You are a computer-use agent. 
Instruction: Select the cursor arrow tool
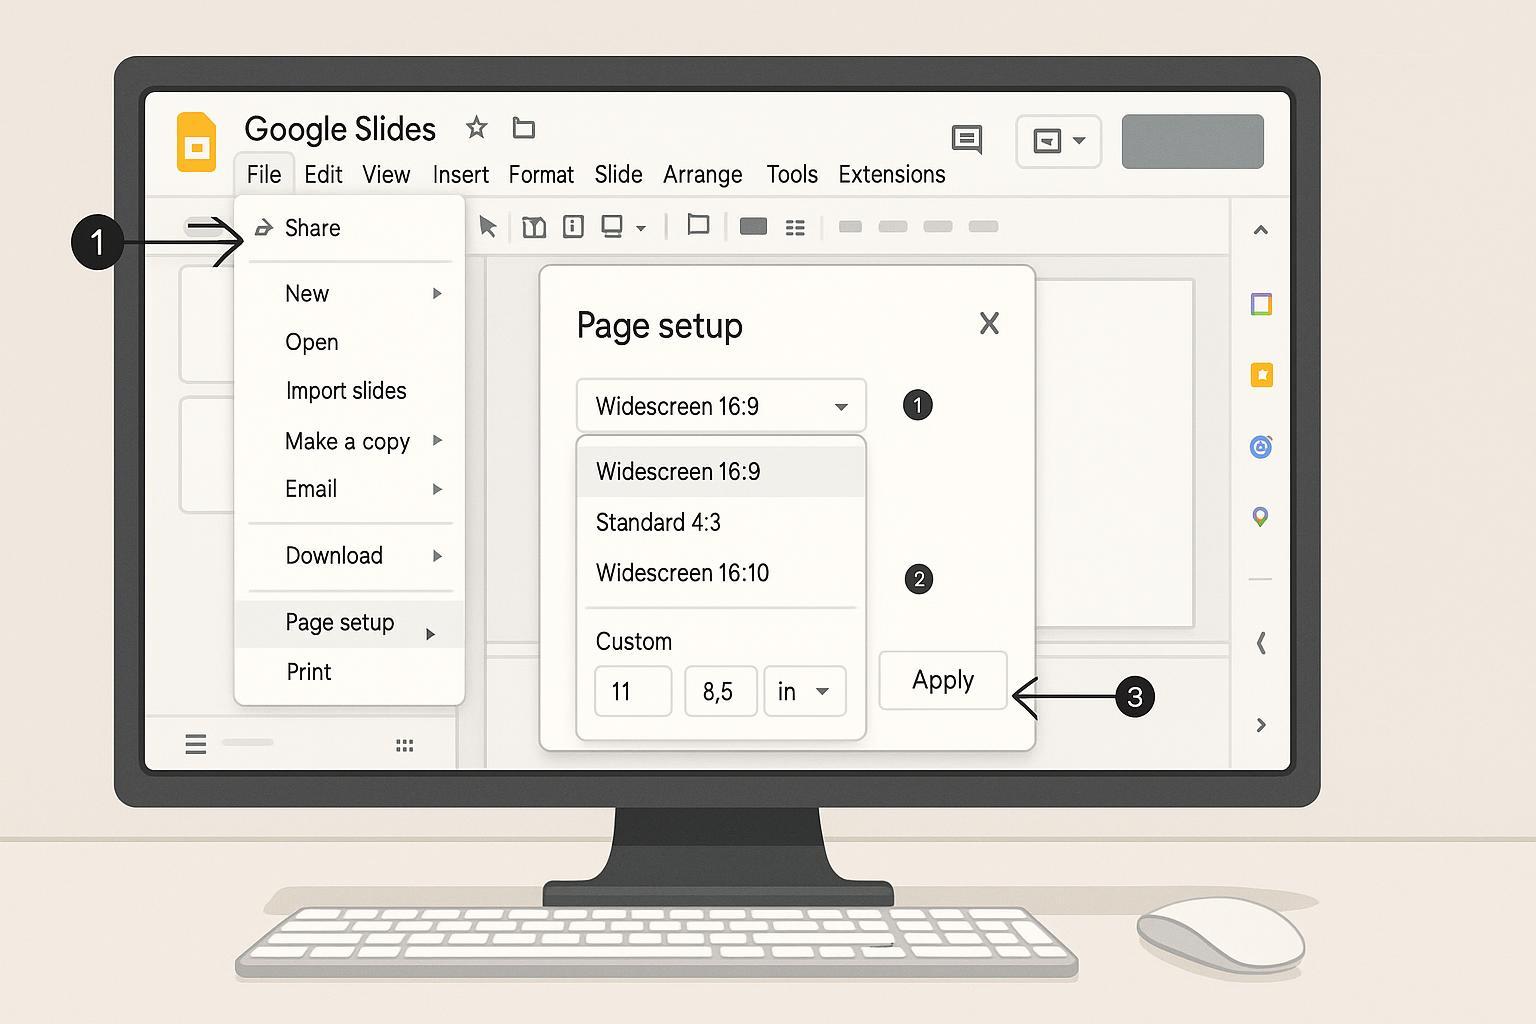click(487, 227)
